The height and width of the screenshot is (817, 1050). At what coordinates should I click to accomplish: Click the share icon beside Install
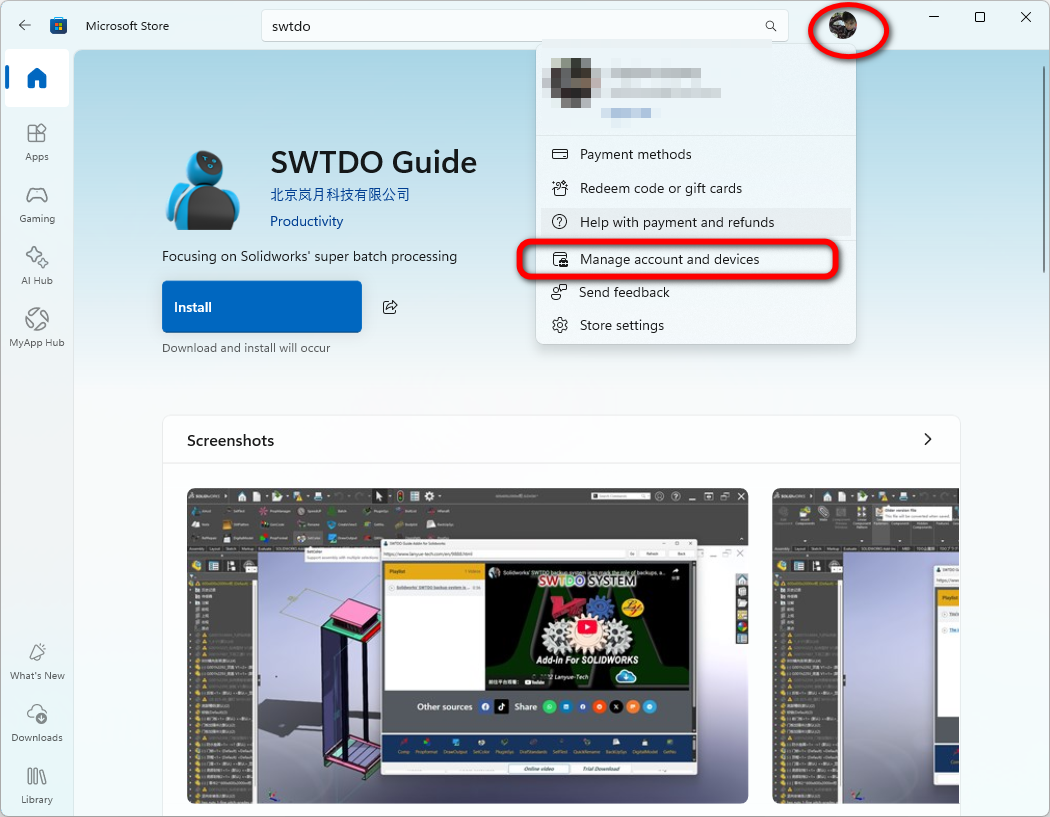(390, 307)
